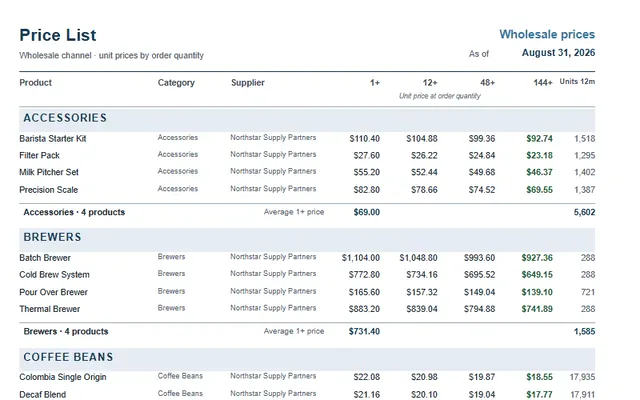Select the Wholesale prices heading
The height and width of the screenshot is (400, 640).
point(547,34)
